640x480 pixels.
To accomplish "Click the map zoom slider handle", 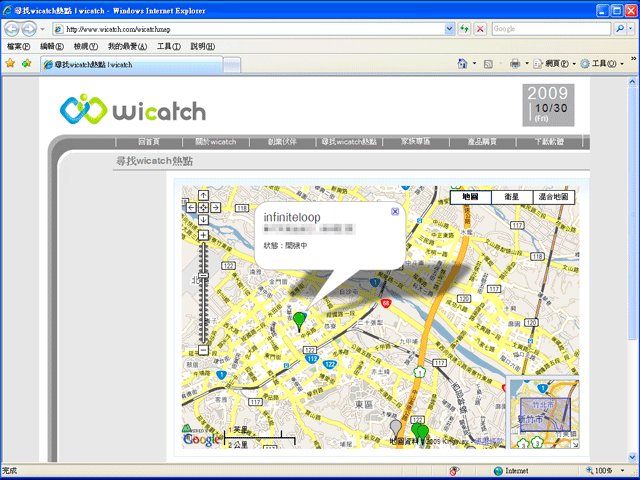I will (203, 275).
